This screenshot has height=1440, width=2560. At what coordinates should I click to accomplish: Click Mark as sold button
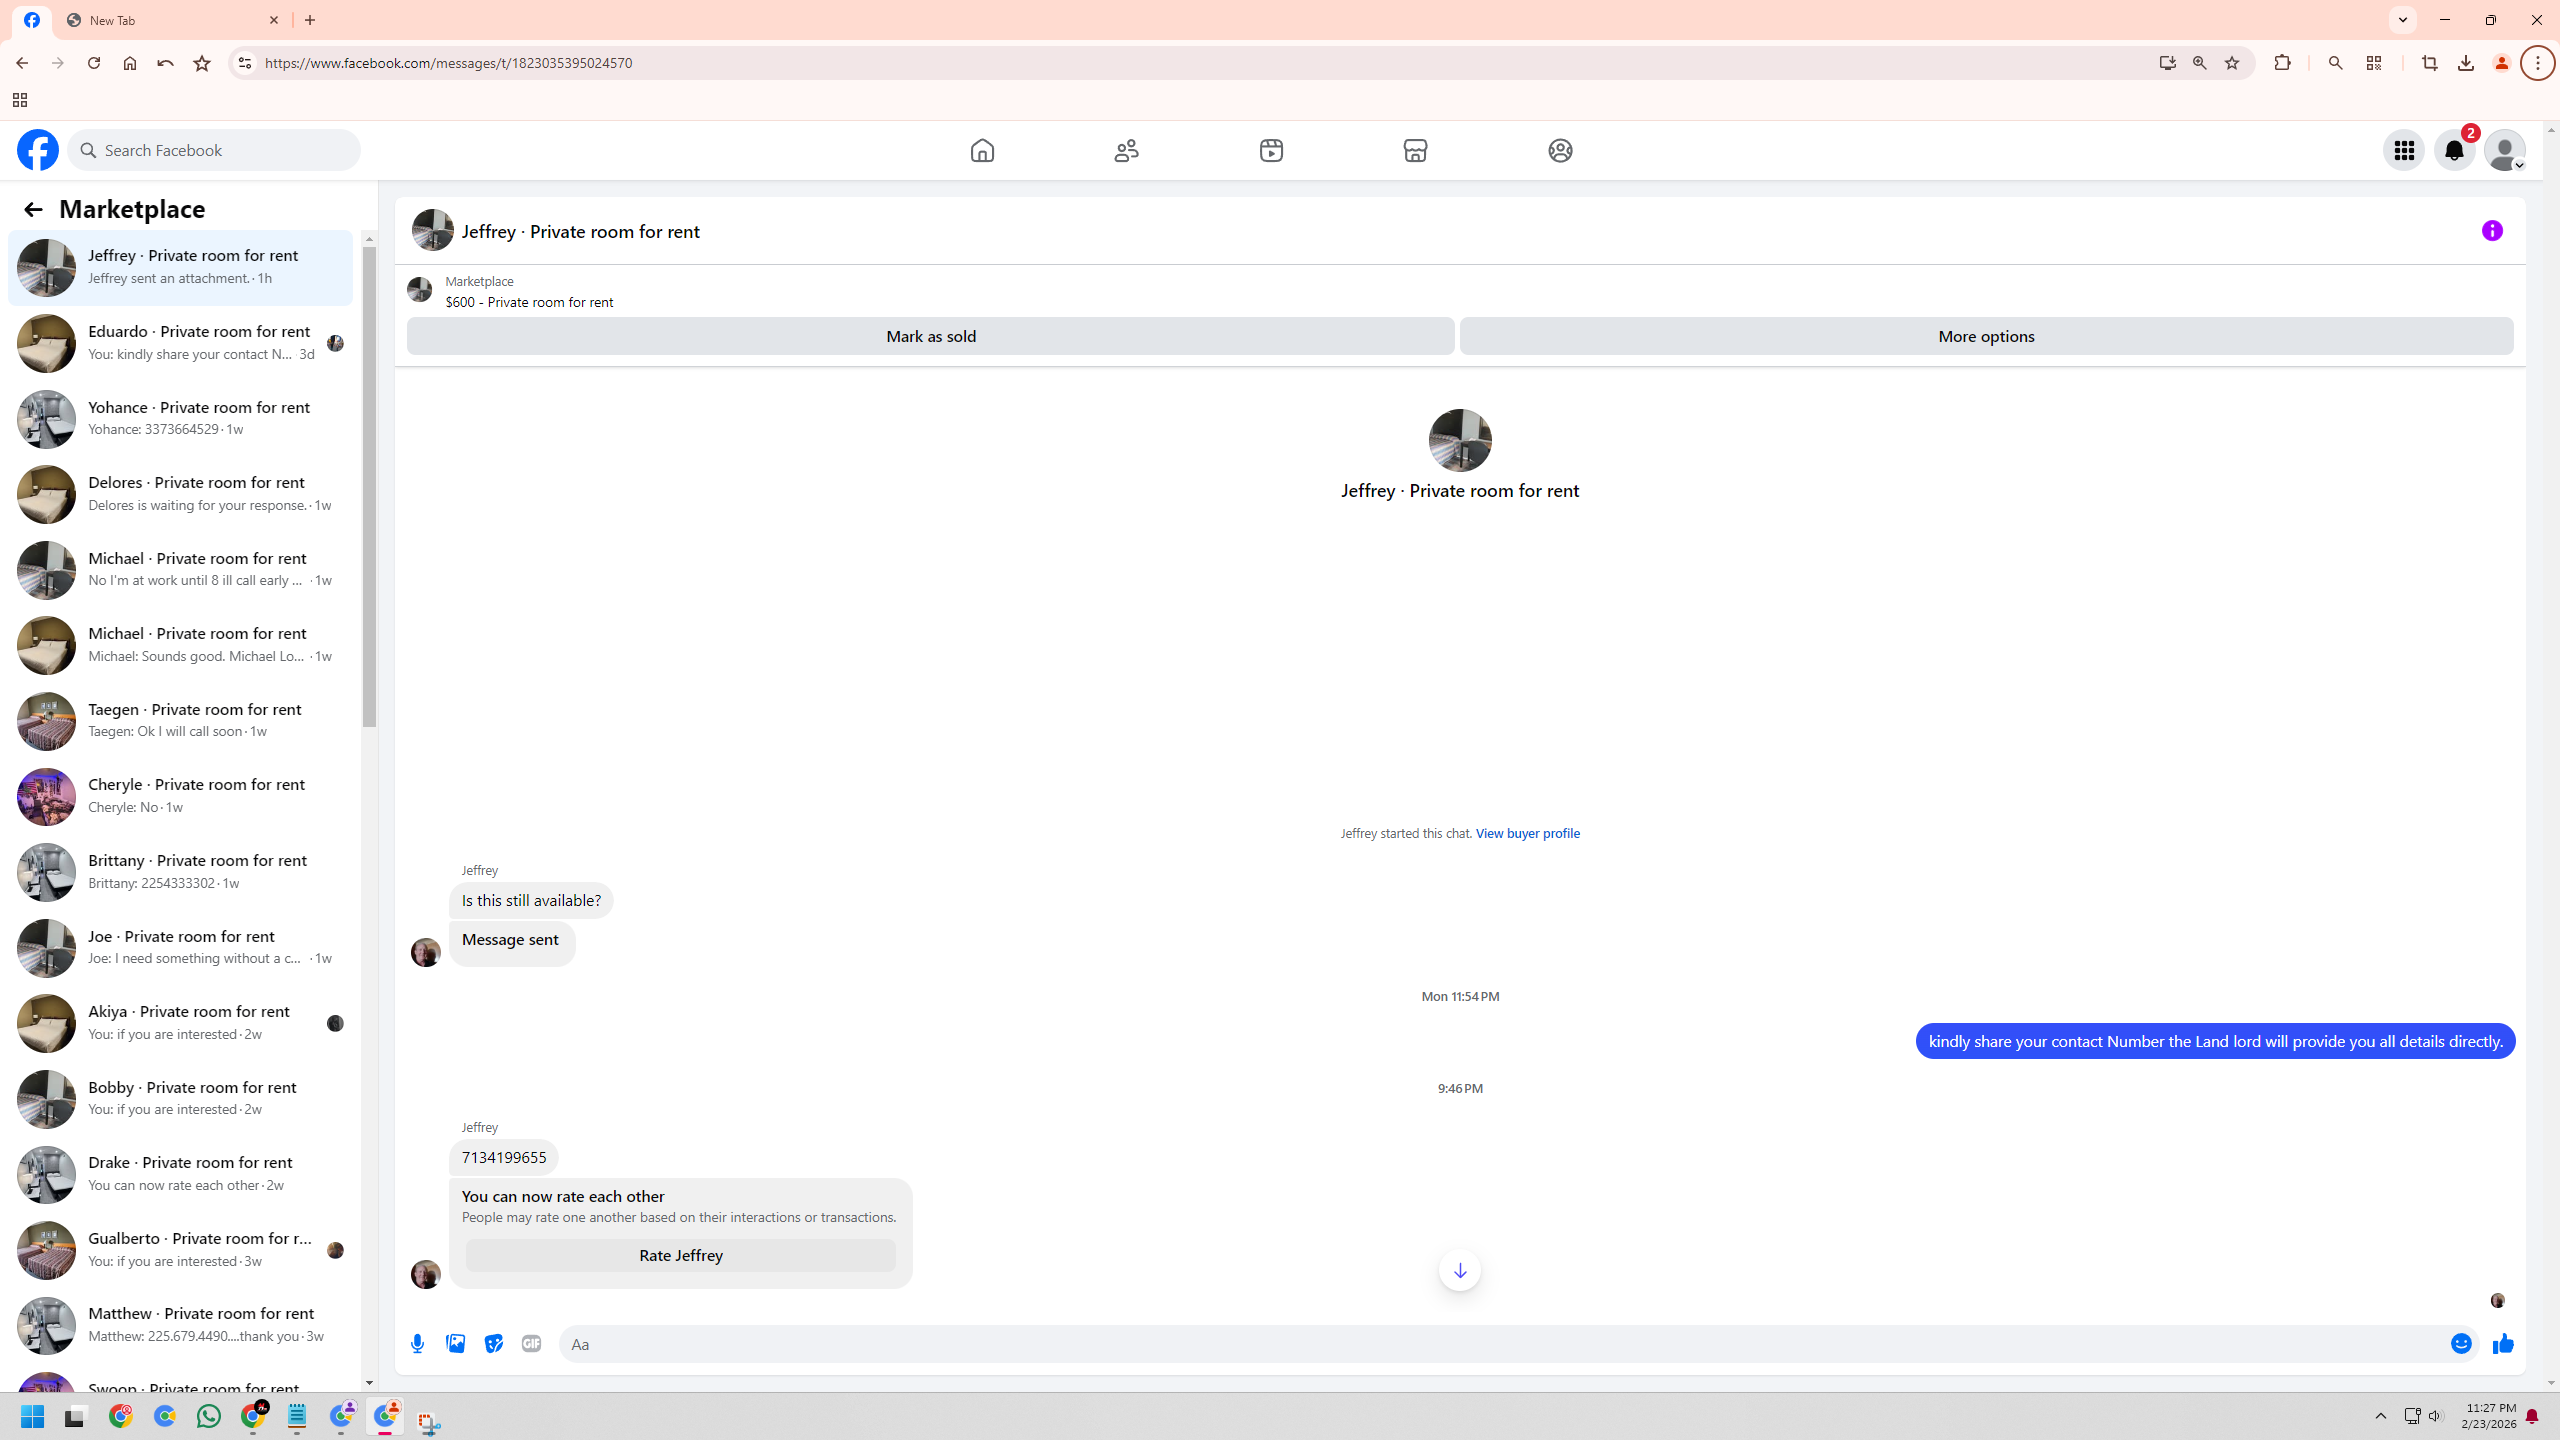(930, 336)
